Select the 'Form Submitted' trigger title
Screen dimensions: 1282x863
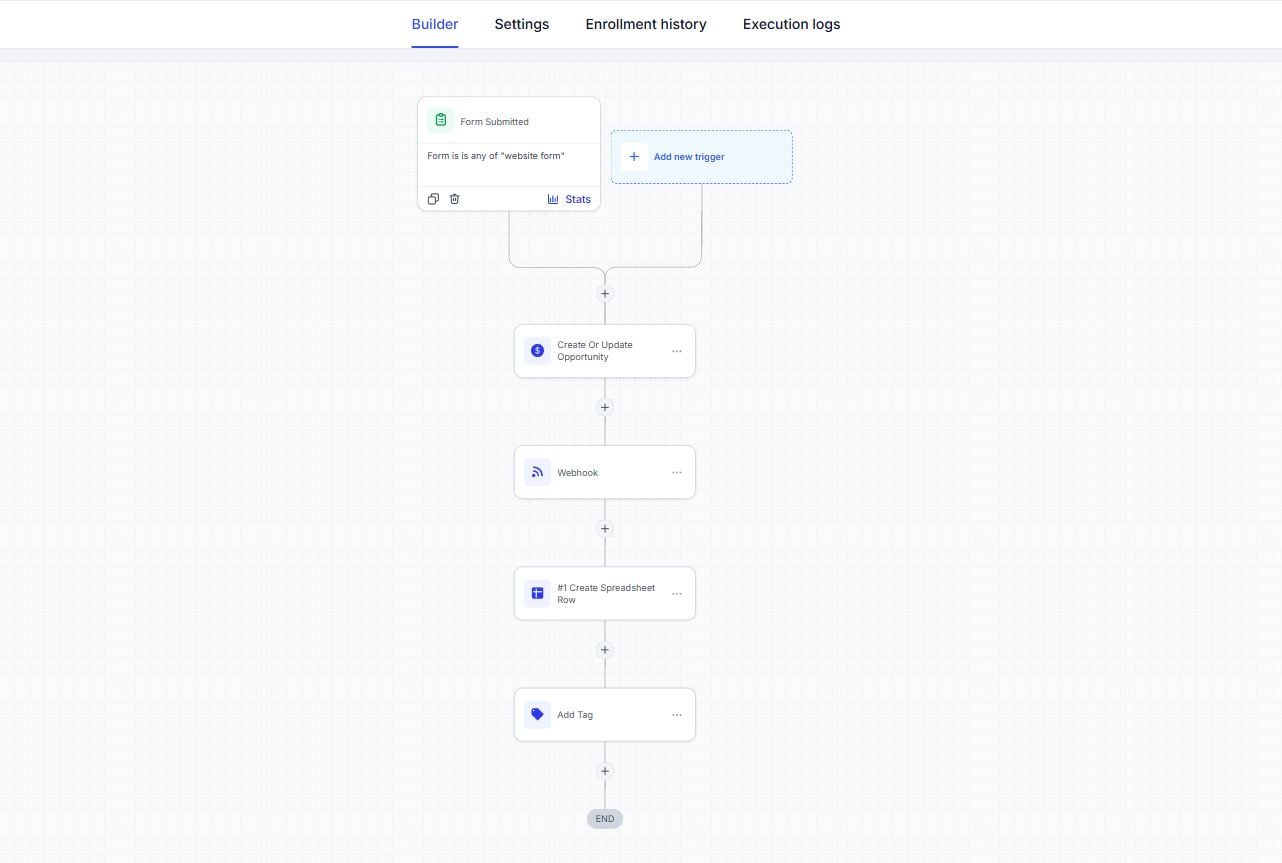click(494, 122)
